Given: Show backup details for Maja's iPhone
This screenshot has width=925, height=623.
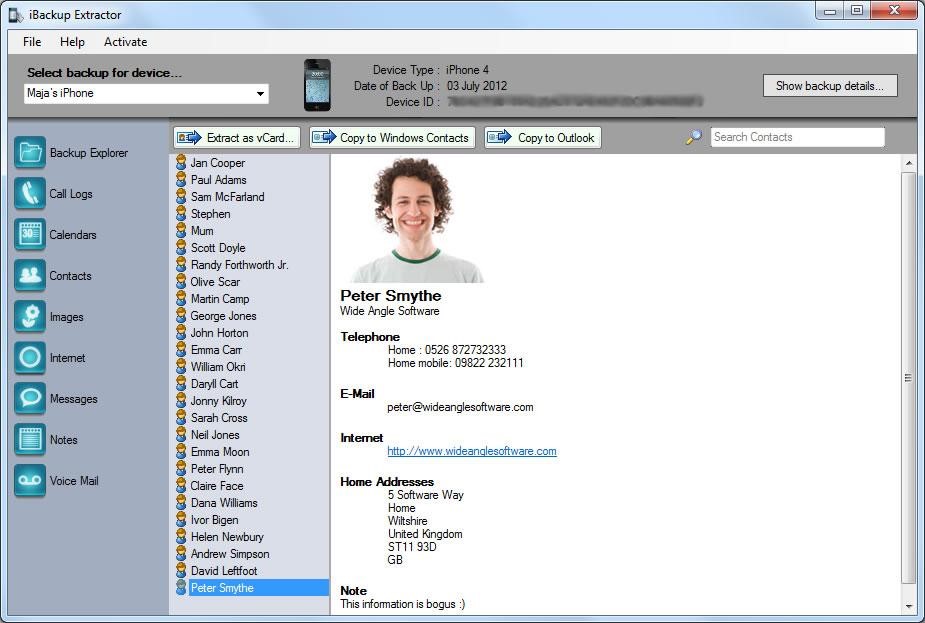Looking at the screenshot, I should 829,86.
